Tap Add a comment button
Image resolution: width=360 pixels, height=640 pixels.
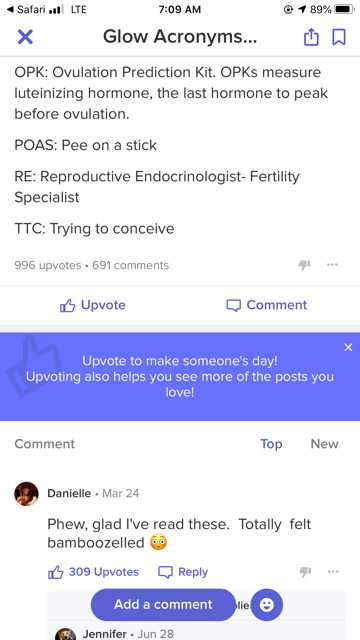(x=163, y=604)
